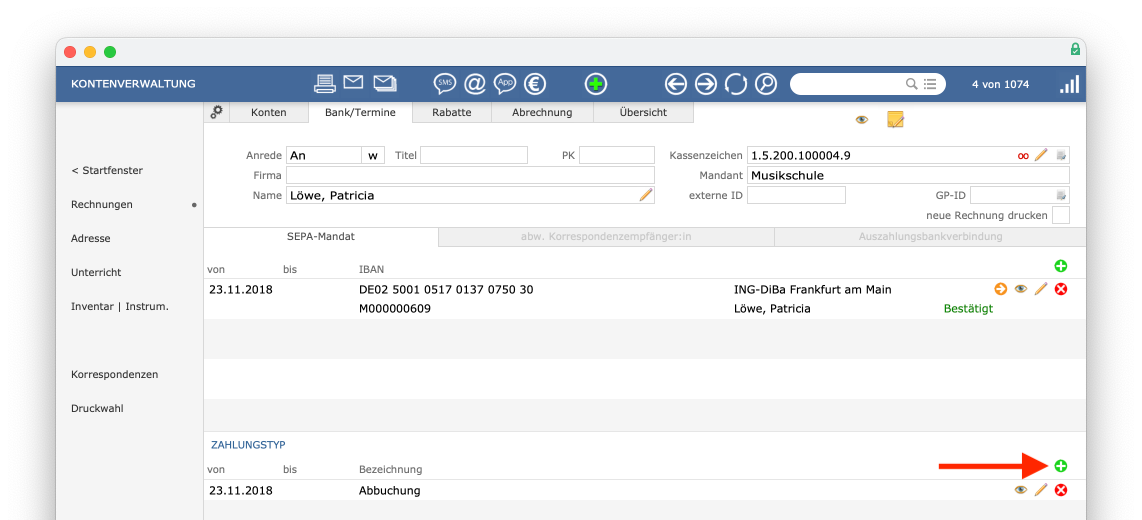The height and width of the screenshot is (520, 1142).
Task: Open Adresse in the sidebar
Action: pos(91,238)
